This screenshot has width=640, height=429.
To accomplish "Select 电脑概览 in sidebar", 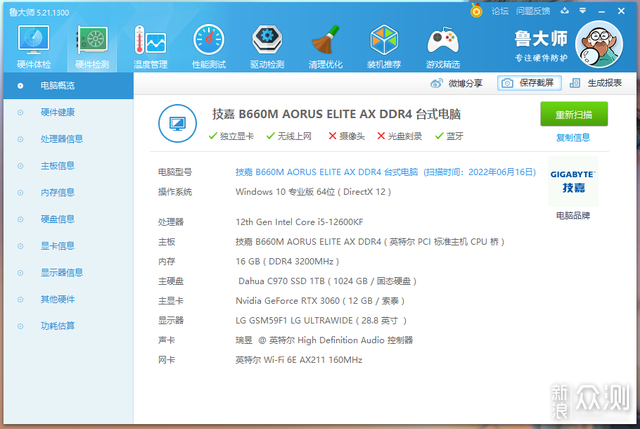I will tap(69, 86).
